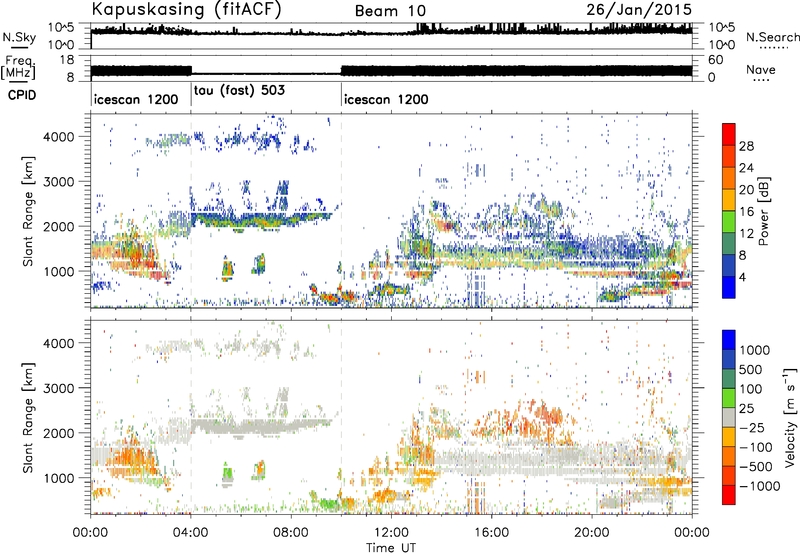Click the "N.Sky" legend label
The width and height of the screenshot is (800, 554).
coord(19,37)
